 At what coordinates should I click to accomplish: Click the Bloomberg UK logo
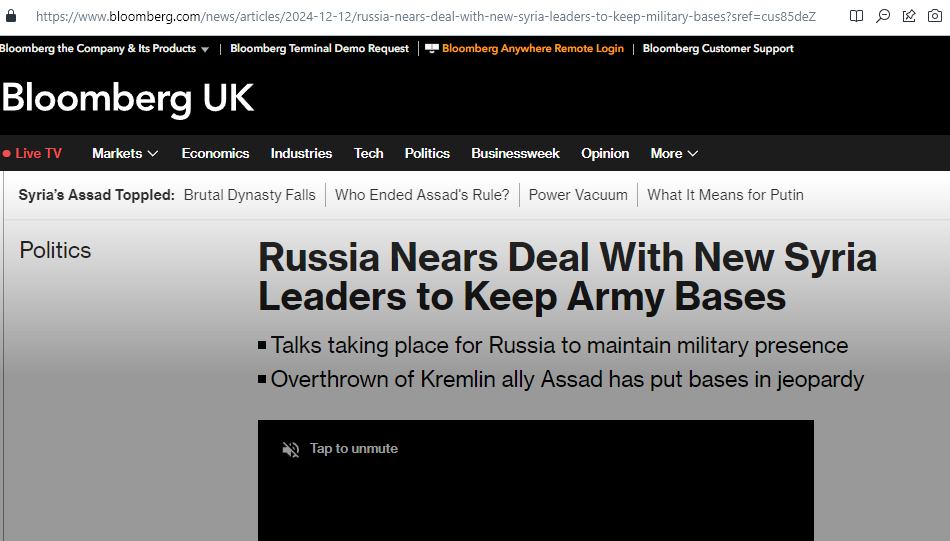point(128,98)
